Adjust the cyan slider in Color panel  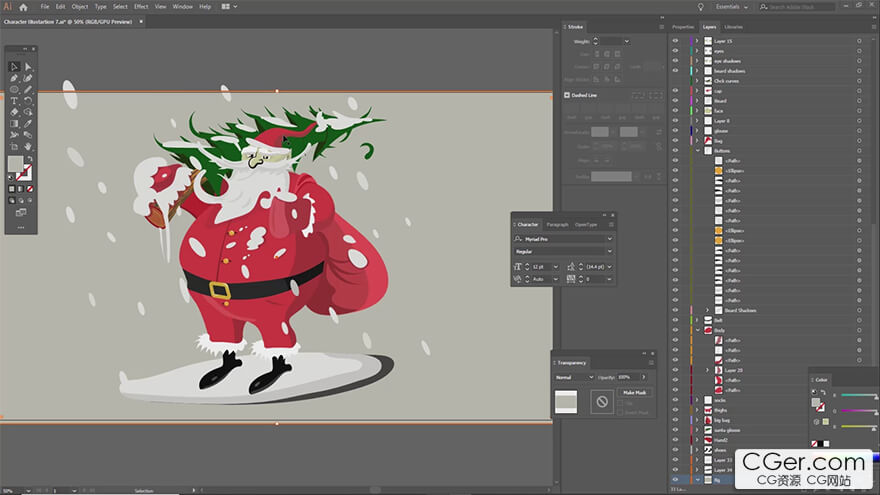[859, 396]
